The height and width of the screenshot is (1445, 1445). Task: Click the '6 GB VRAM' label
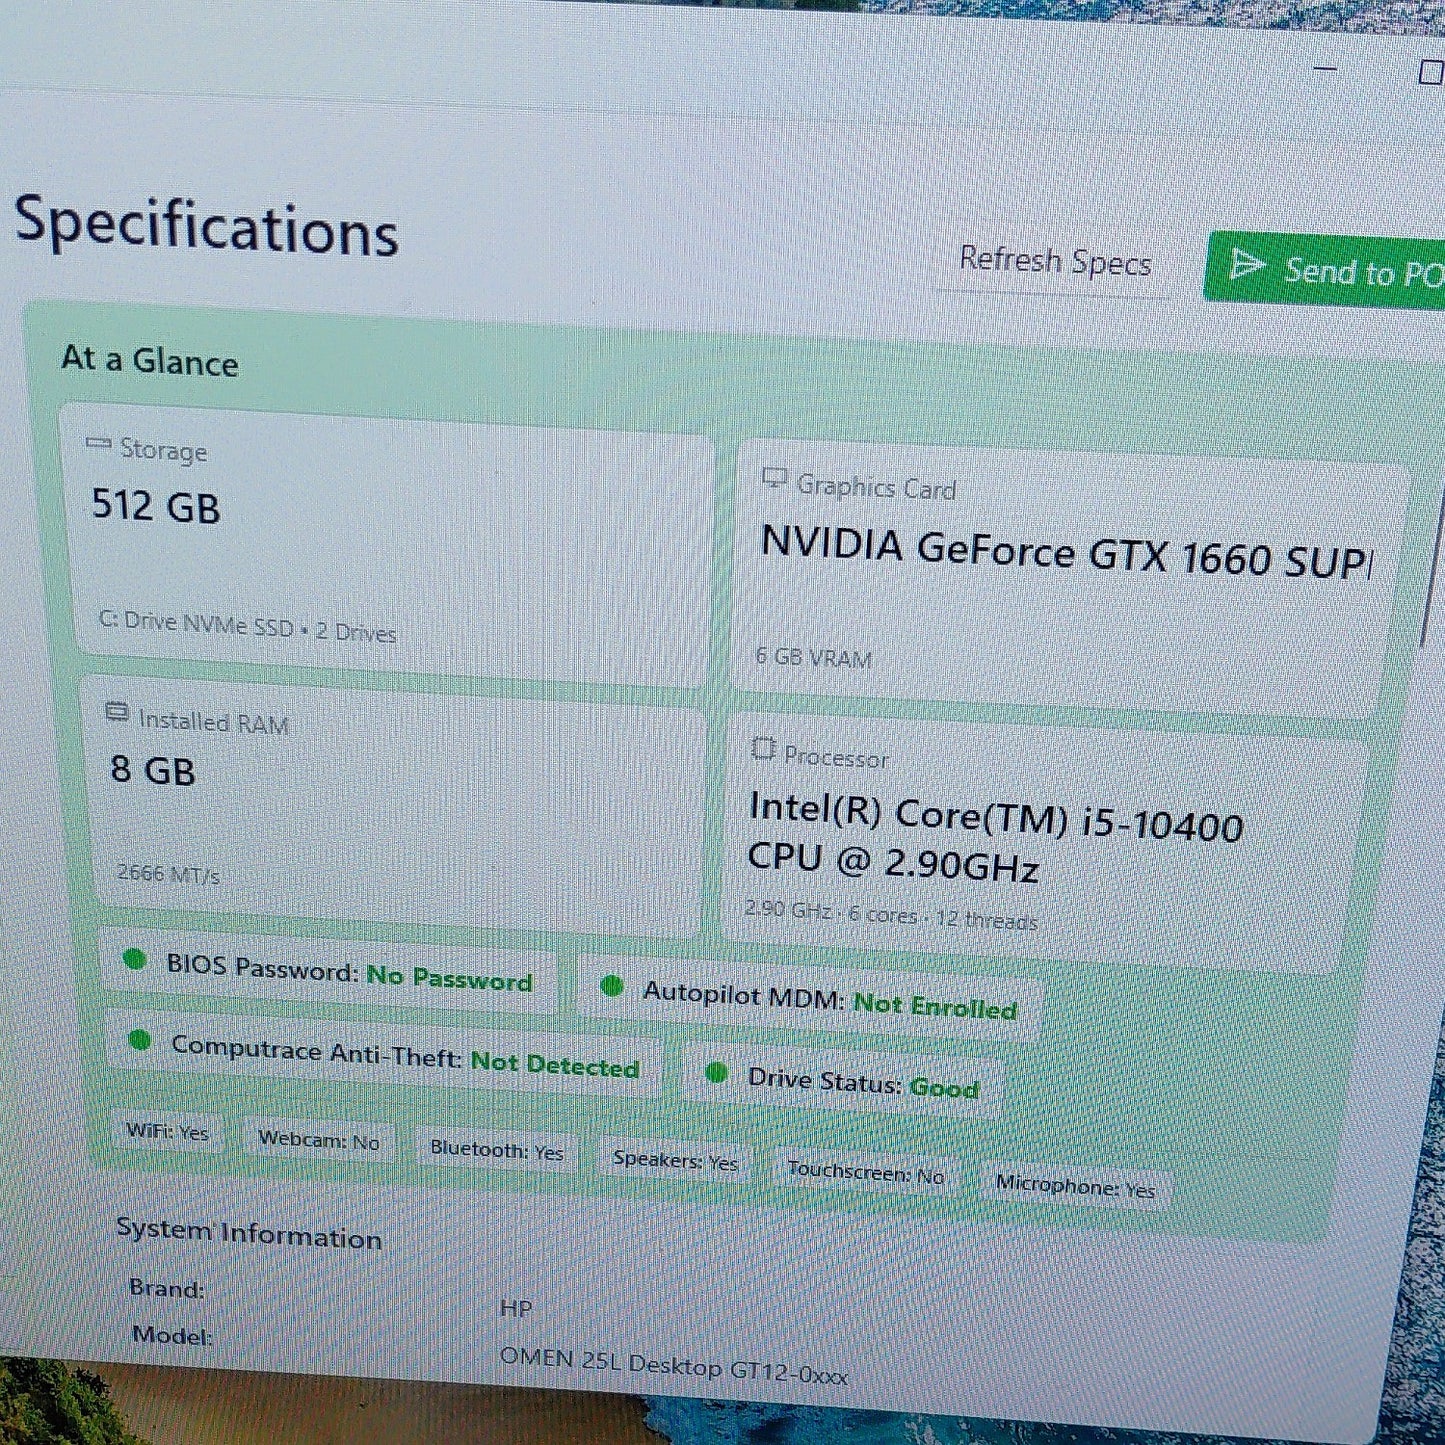[x=813, y=657]
